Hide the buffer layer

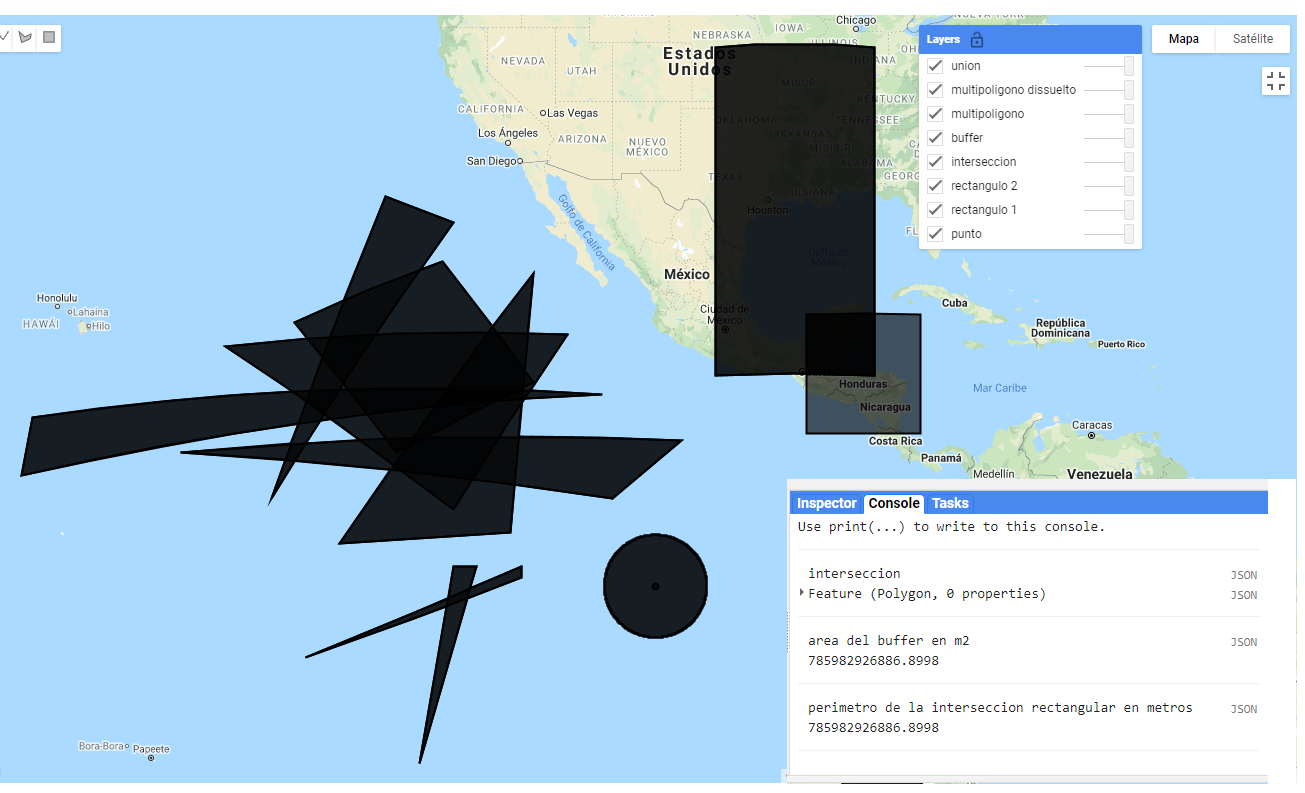pos(936,138)
